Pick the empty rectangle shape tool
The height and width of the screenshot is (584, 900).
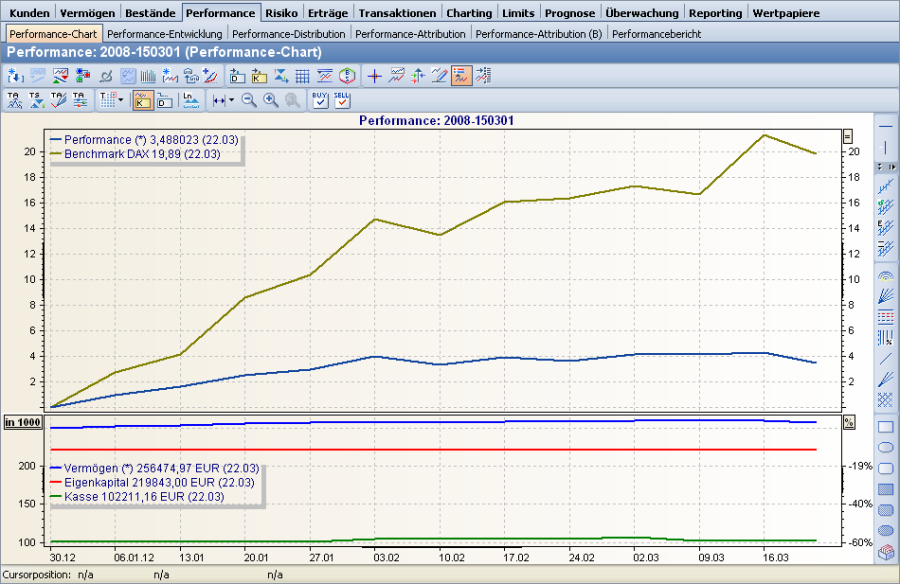885,427
